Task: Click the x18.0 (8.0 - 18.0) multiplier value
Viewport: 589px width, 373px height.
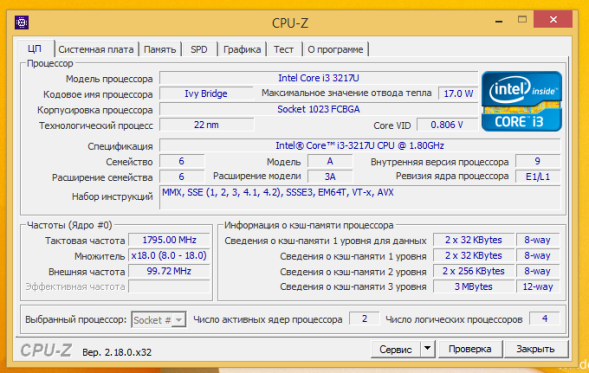Action: [169, 256]
